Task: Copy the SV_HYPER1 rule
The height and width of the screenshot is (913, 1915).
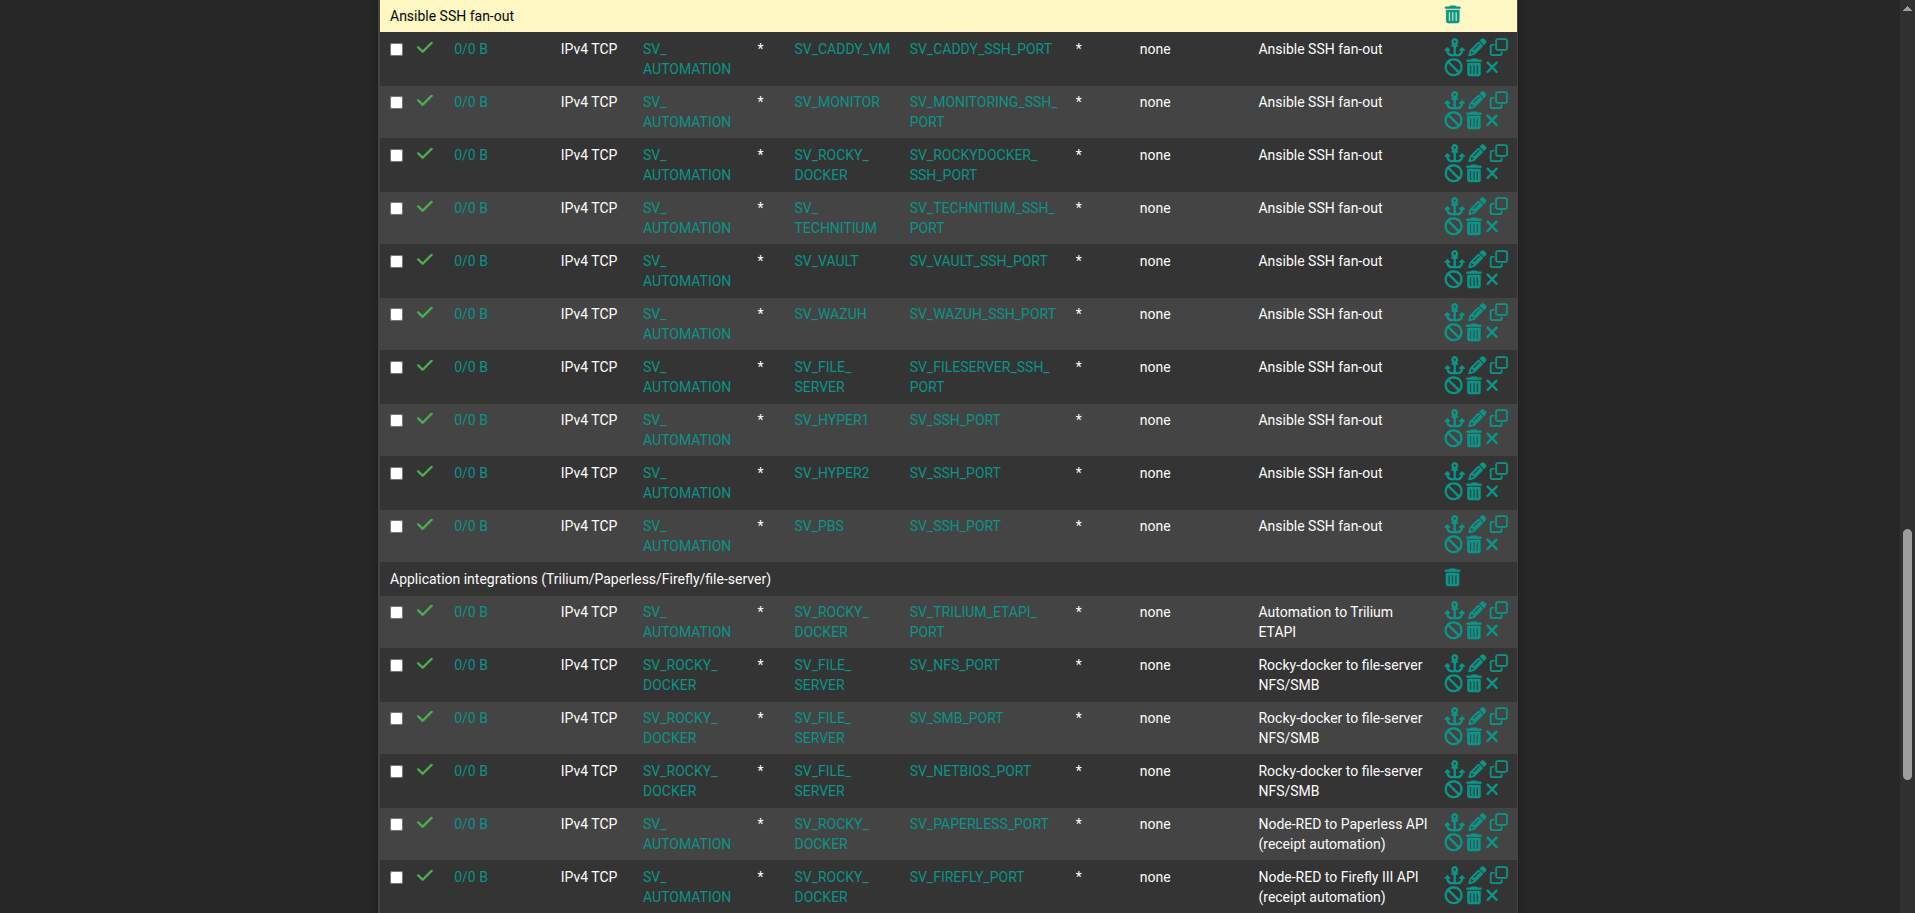Action: [1498, 418]
